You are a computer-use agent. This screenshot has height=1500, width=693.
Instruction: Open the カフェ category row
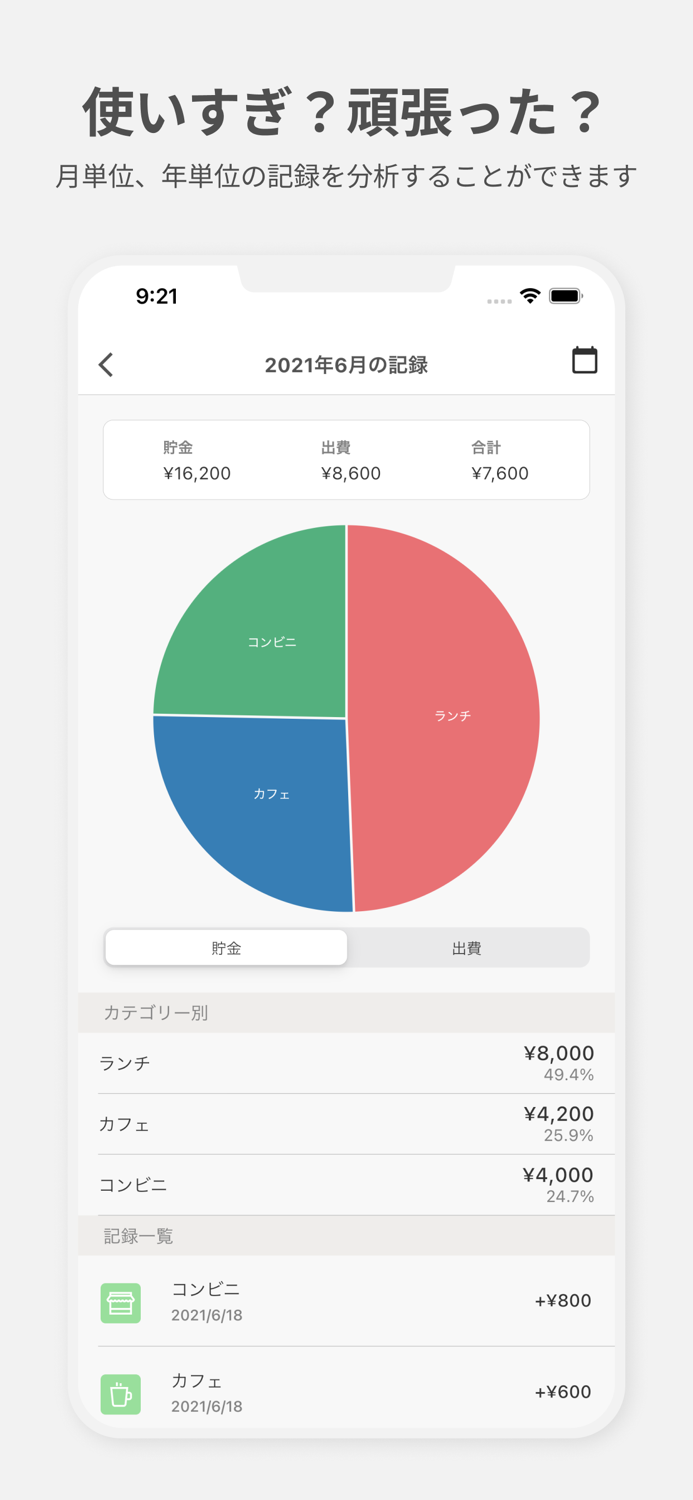(x=346, y=1124)
